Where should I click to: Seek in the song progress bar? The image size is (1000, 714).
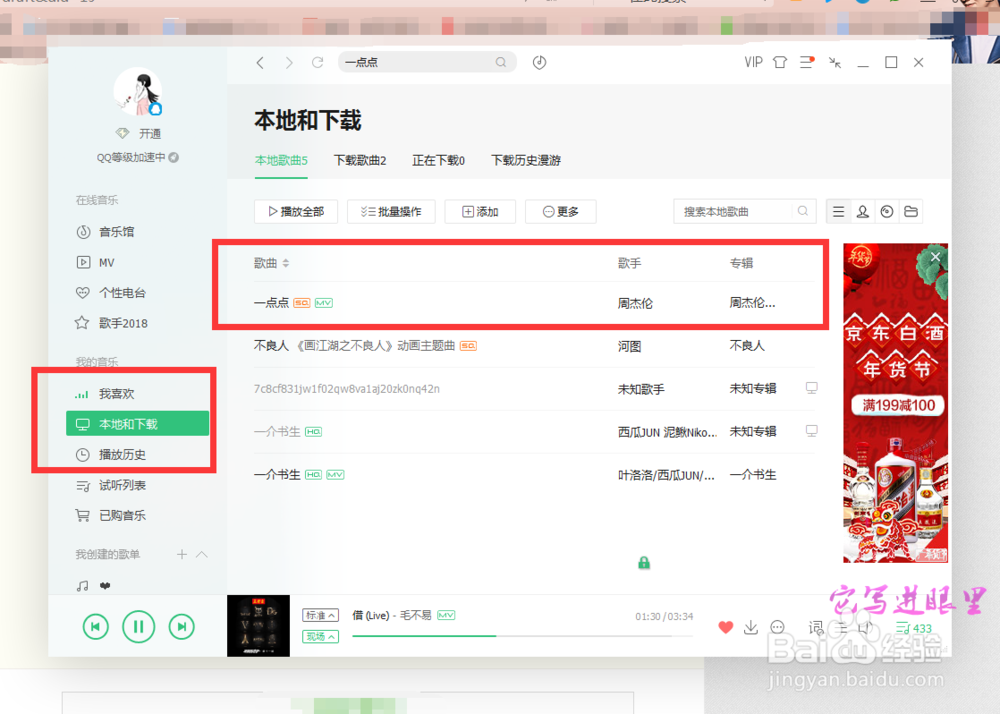pos(523,636)
